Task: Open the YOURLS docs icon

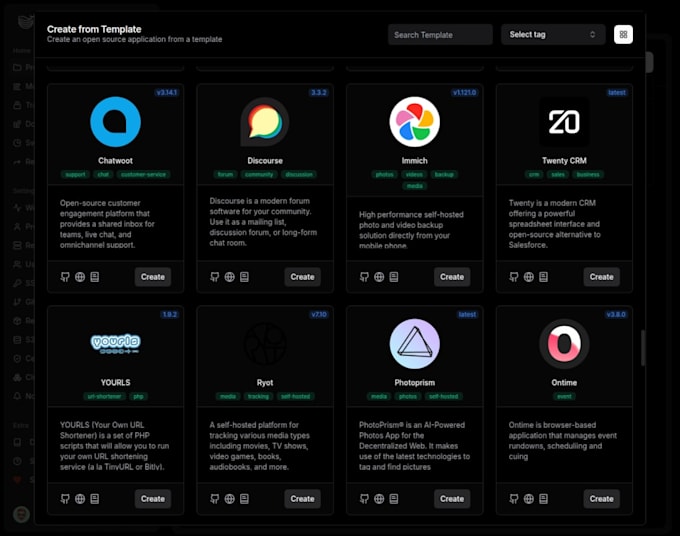Action: [95, 499]
